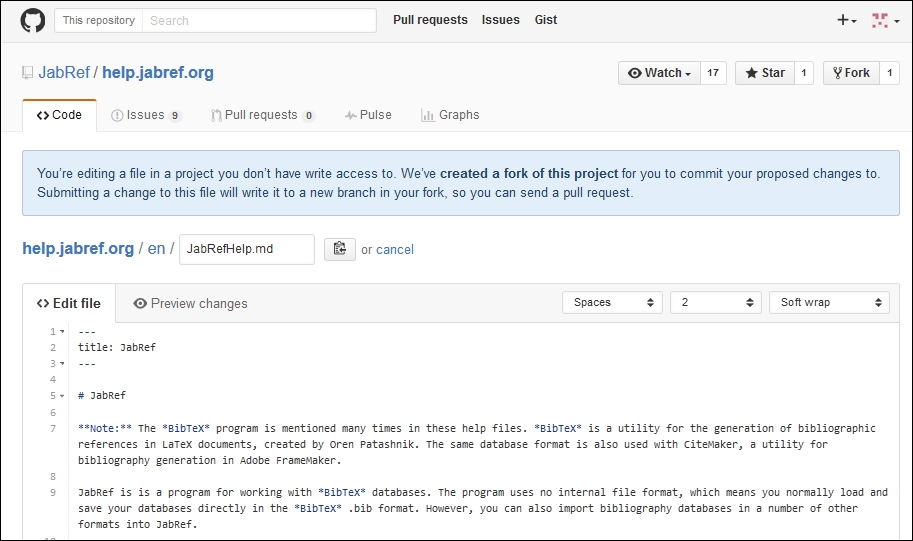This screenshot has height=541, width=913.
Task: Focus the JabRefHelp.md filename field
Action: tap(247, 249)
